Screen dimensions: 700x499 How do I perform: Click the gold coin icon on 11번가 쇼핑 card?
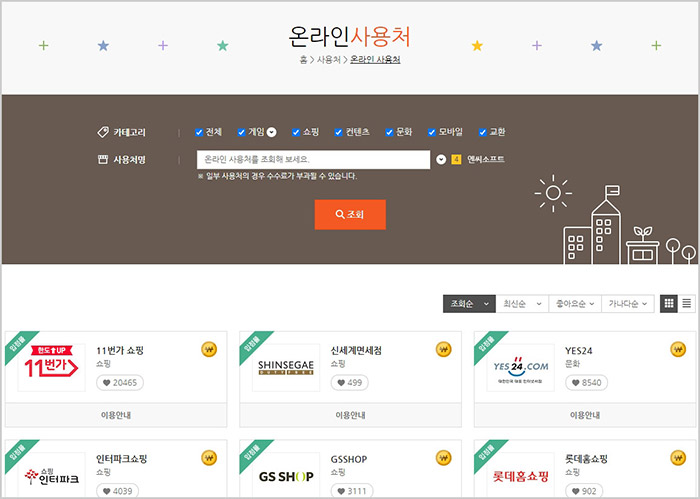[x=209, y=349]
